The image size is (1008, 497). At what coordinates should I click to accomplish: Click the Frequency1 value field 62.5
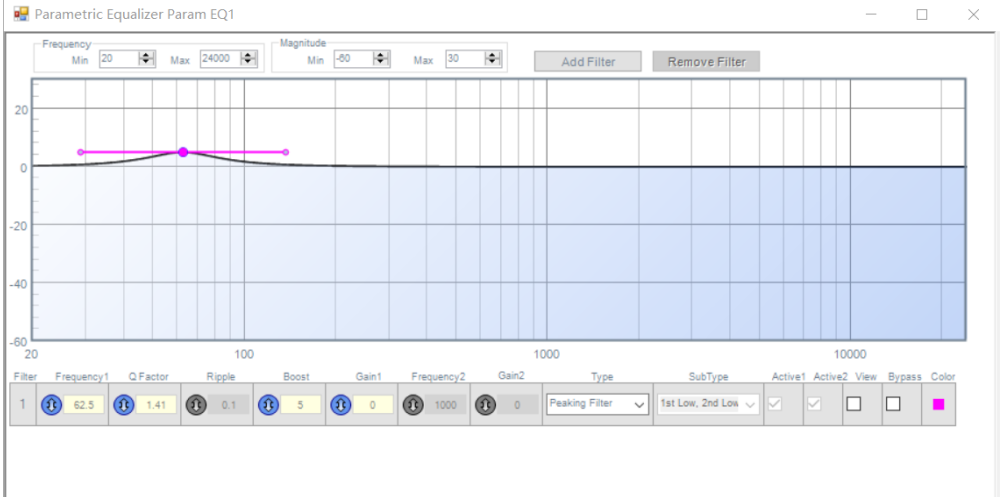[84, 405]
